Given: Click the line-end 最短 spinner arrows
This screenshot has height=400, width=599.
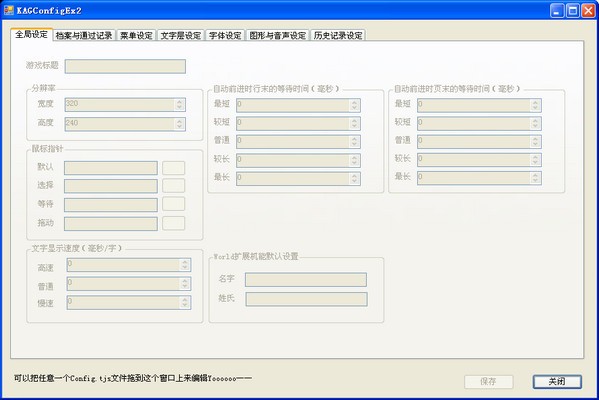Looking at the screenshot, I should click(x=355, y=105).
